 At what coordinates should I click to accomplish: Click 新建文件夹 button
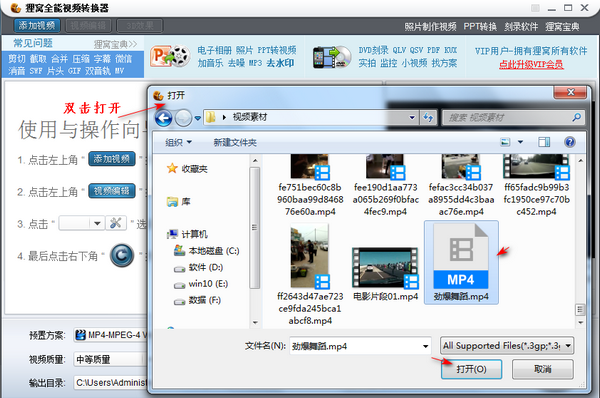click(x=235, y=143)
